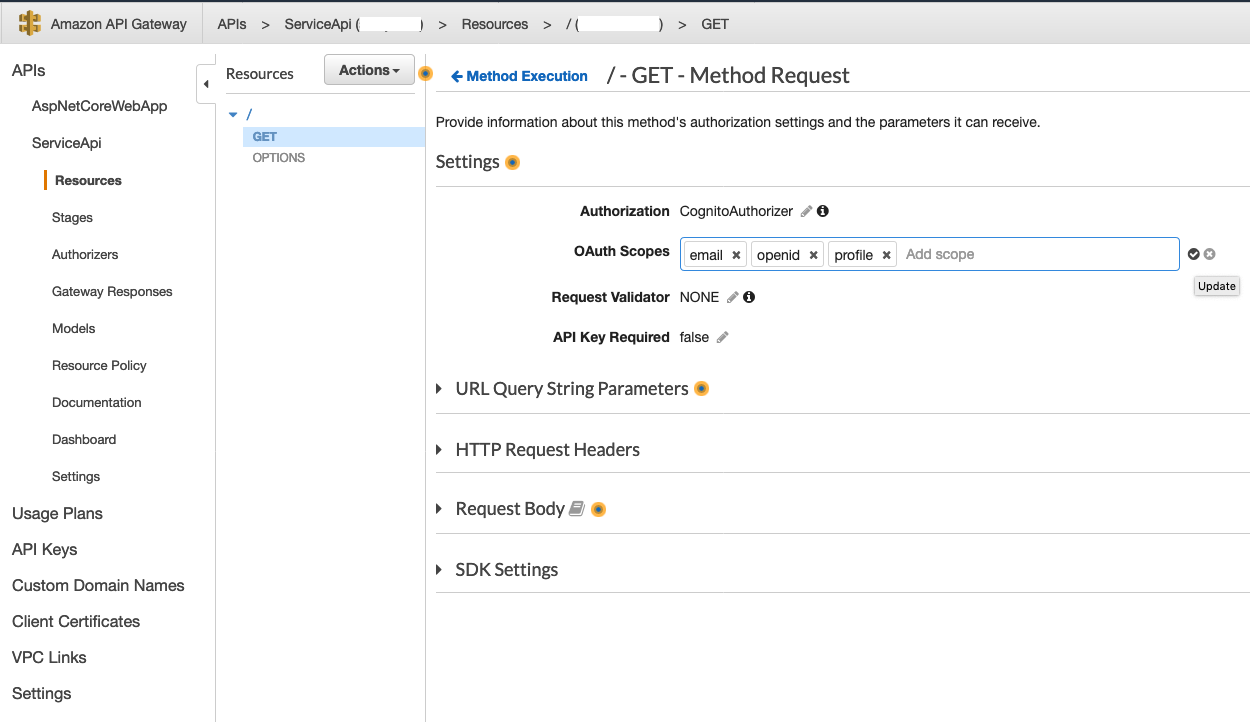Edit Request Validator with the pencil icon
This screenshot has width=1250, height=722.
point(732,297)
